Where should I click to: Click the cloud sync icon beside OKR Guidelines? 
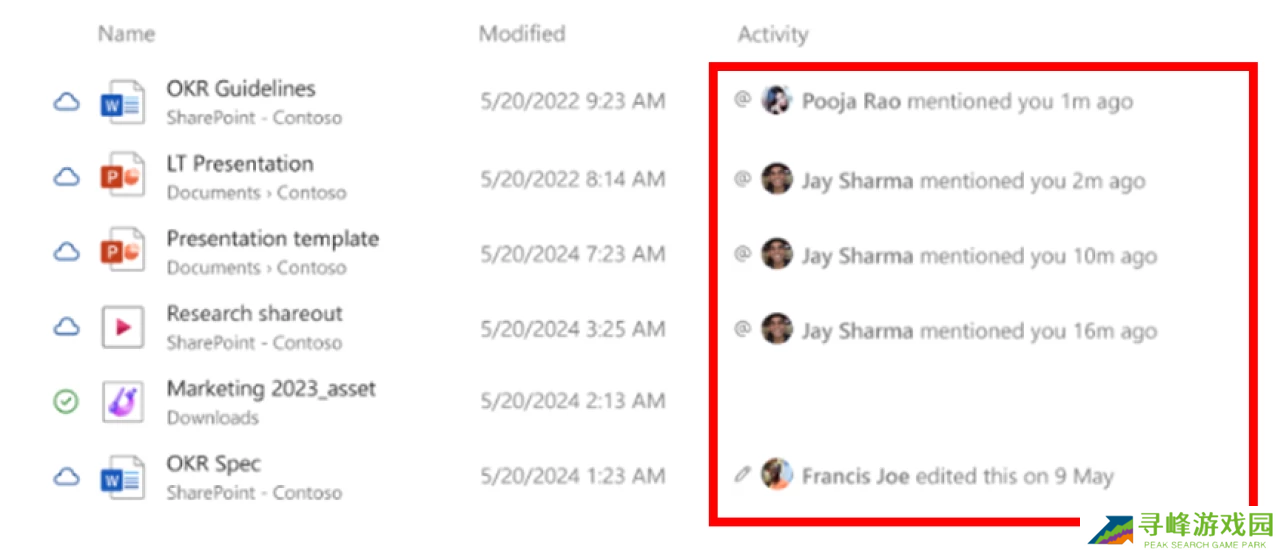point(66,102)
